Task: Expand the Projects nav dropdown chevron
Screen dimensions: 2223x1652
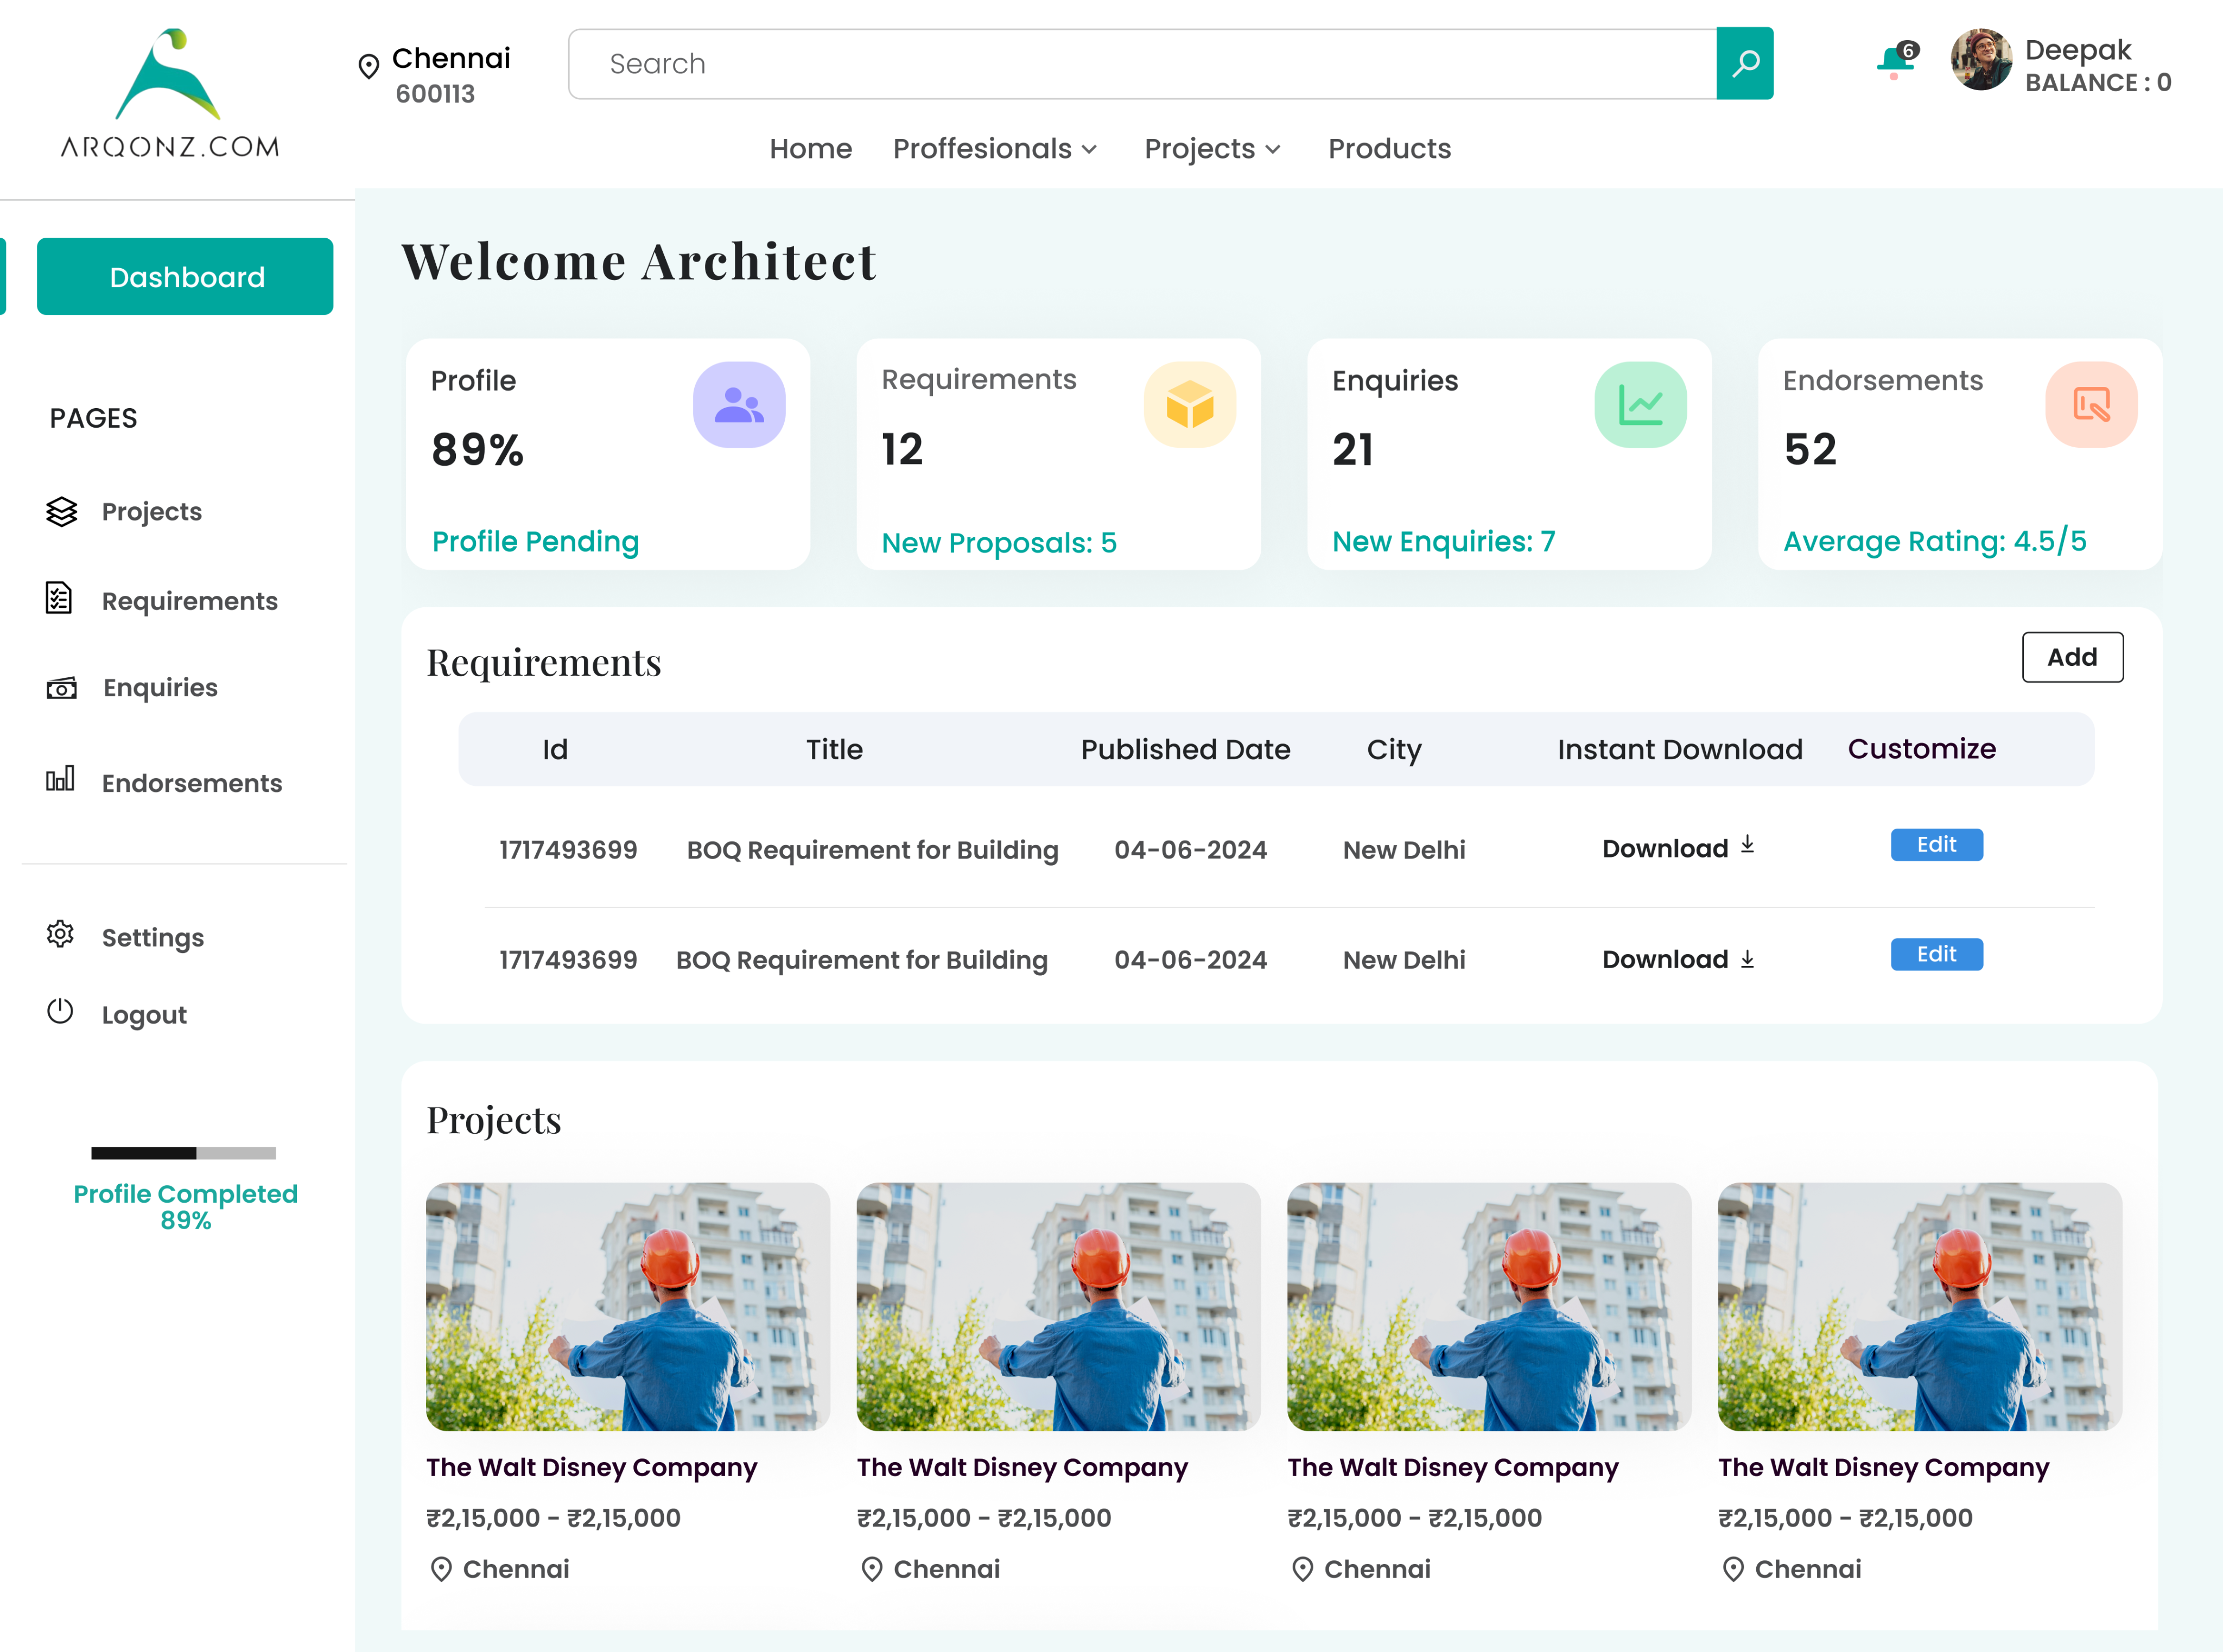Action: click(x=1273, y=150)
